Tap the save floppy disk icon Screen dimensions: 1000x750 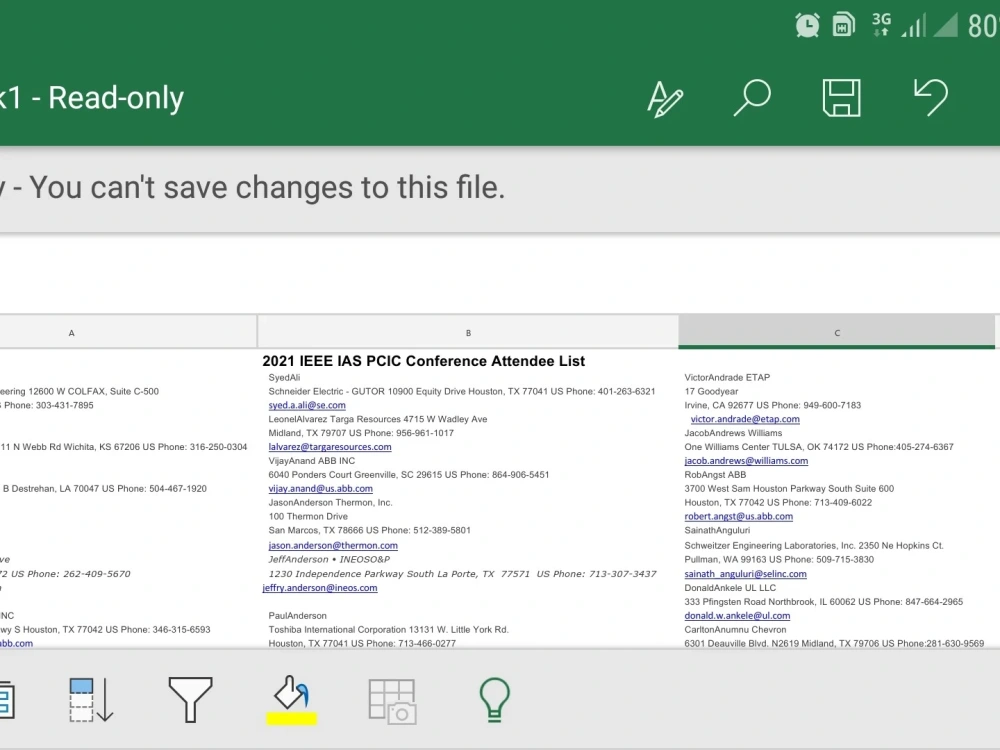841,98
